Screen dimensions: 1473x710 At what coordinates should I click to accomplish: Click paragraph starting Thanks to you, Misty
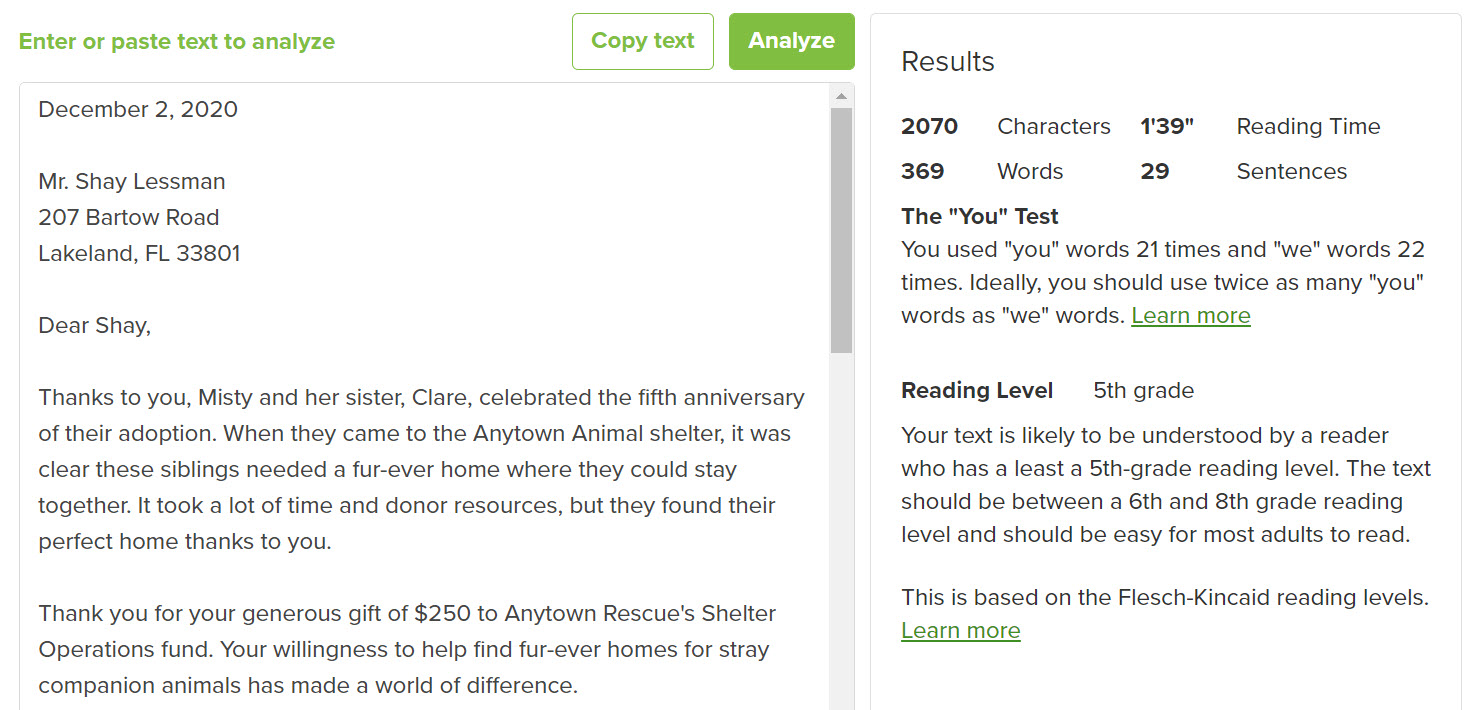(x=421, y=469)
